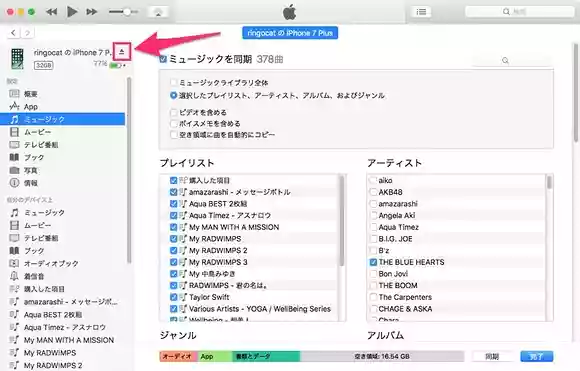This screenshot has height=371, width=580.
Task: Click the rewind playback button
Action: (51, 12)
